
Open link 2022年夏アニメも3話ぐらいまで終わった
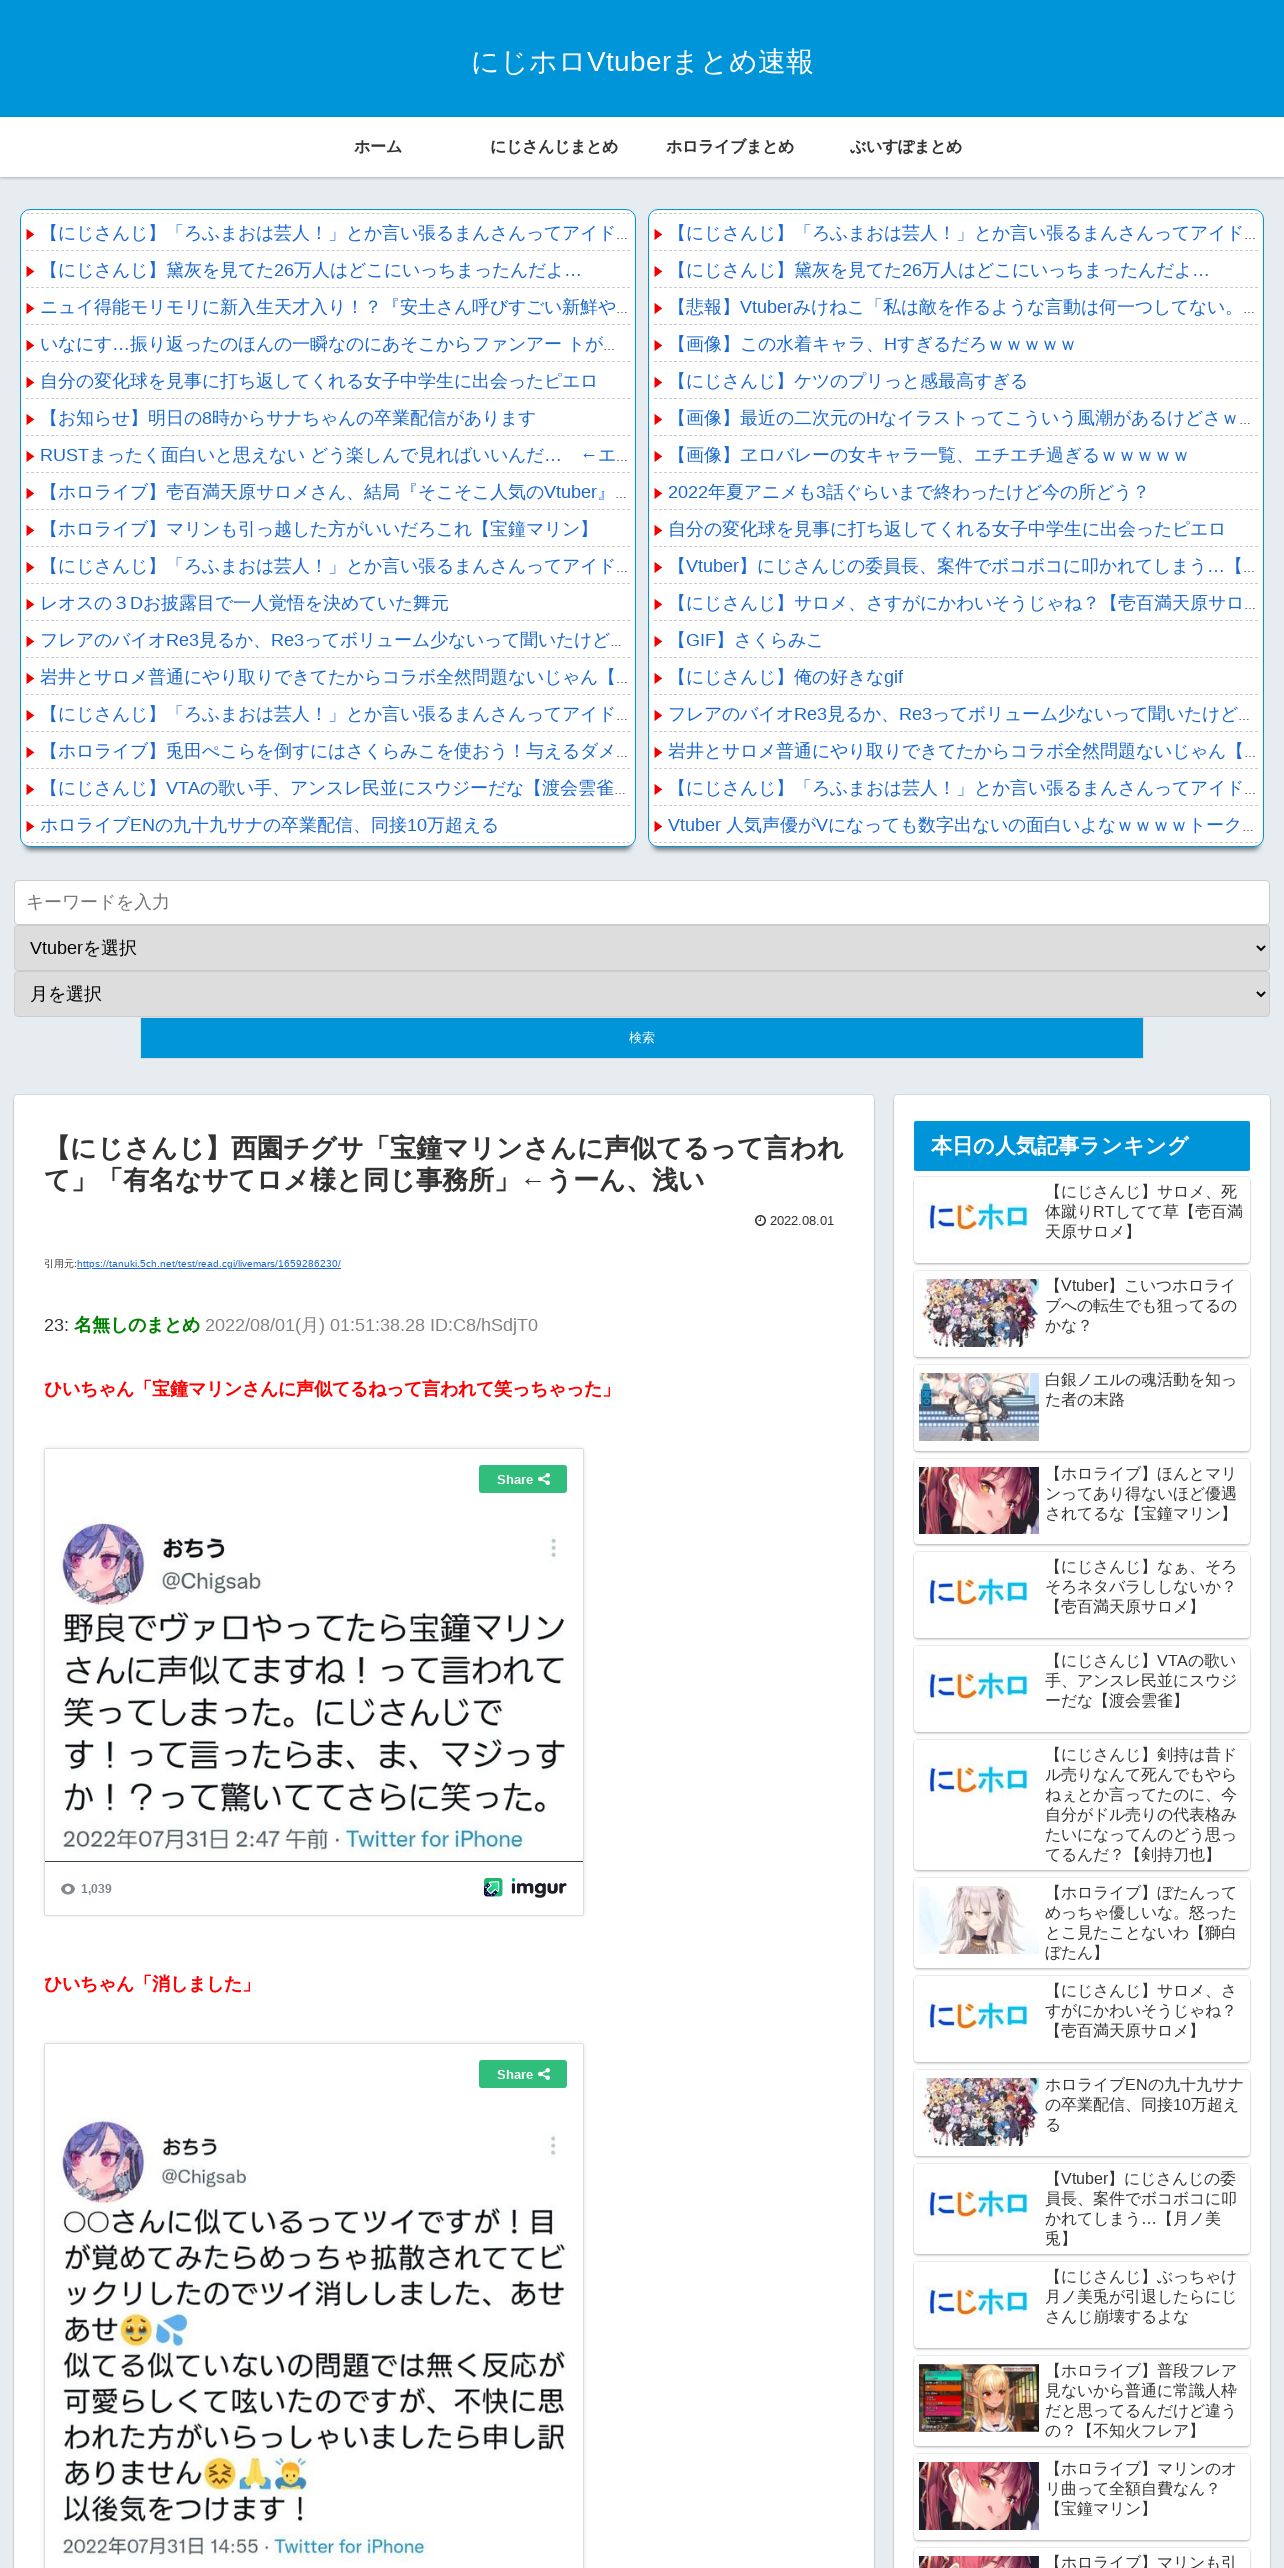tap(907, 492)
